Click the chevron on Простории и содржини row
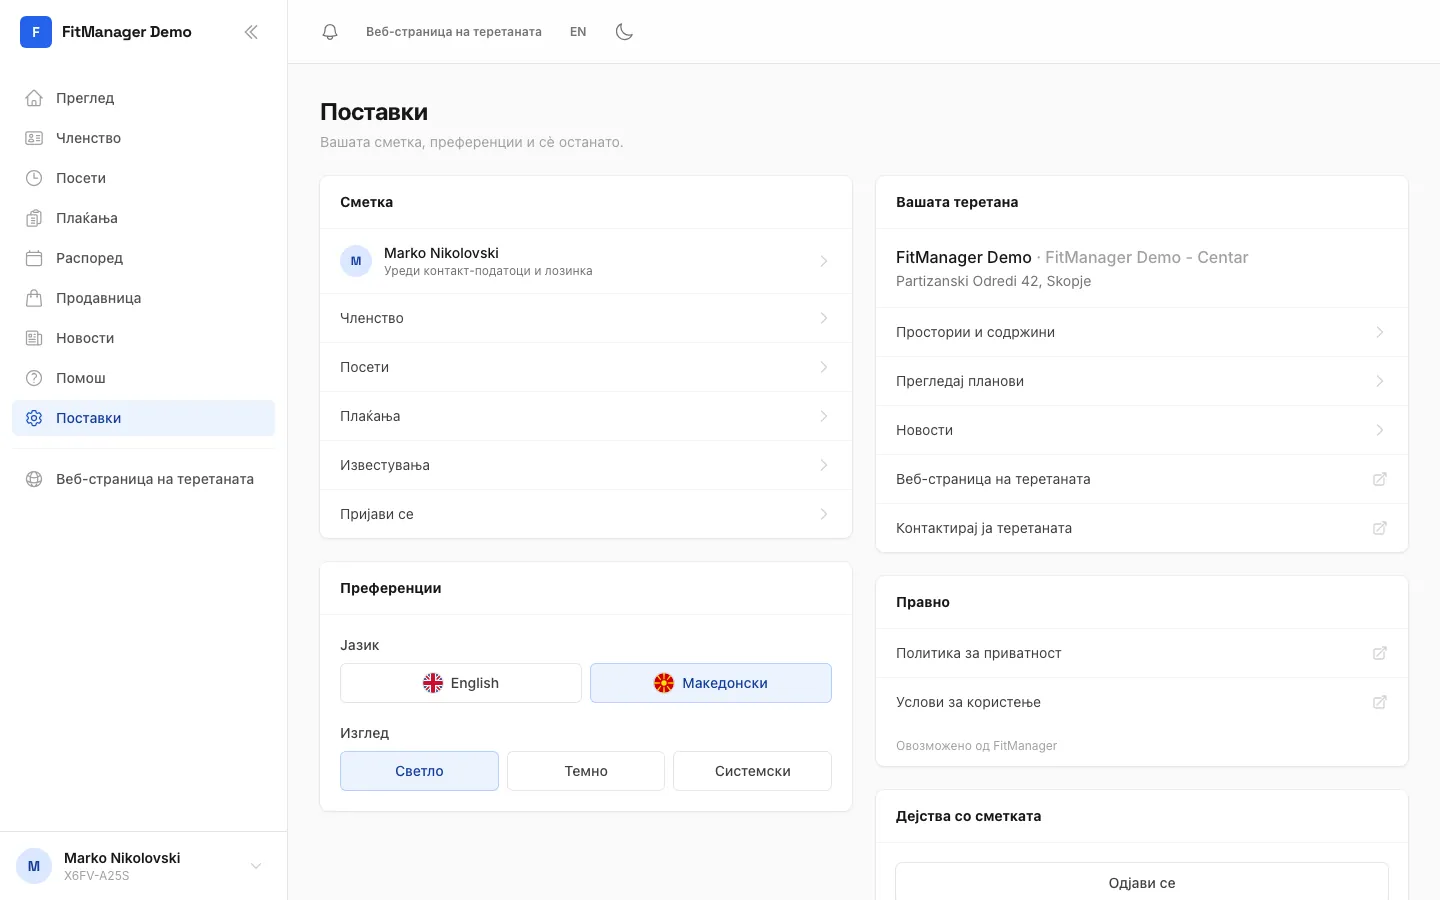 coord(1380,332)
